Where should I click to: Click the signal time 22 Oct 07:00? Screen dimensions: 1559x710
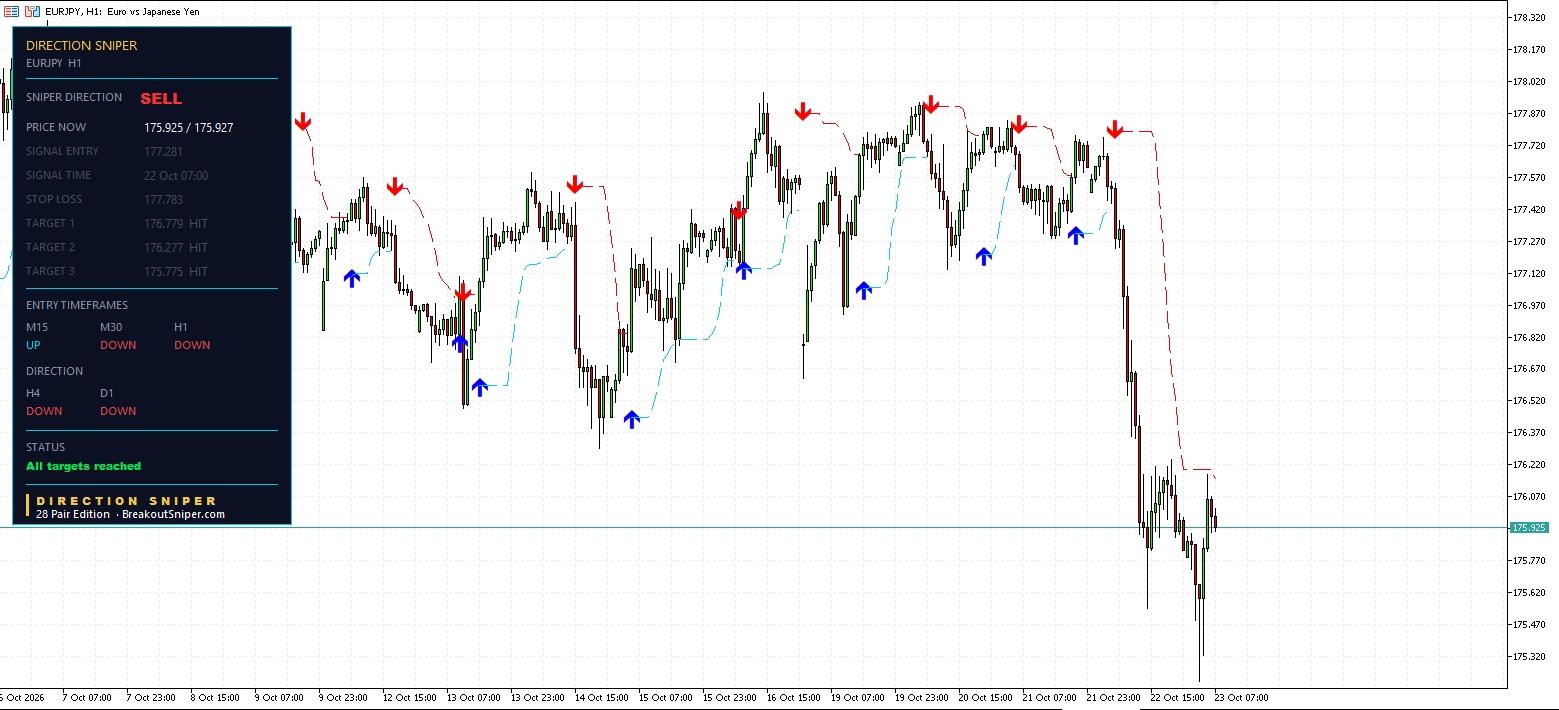pos(176,176)
